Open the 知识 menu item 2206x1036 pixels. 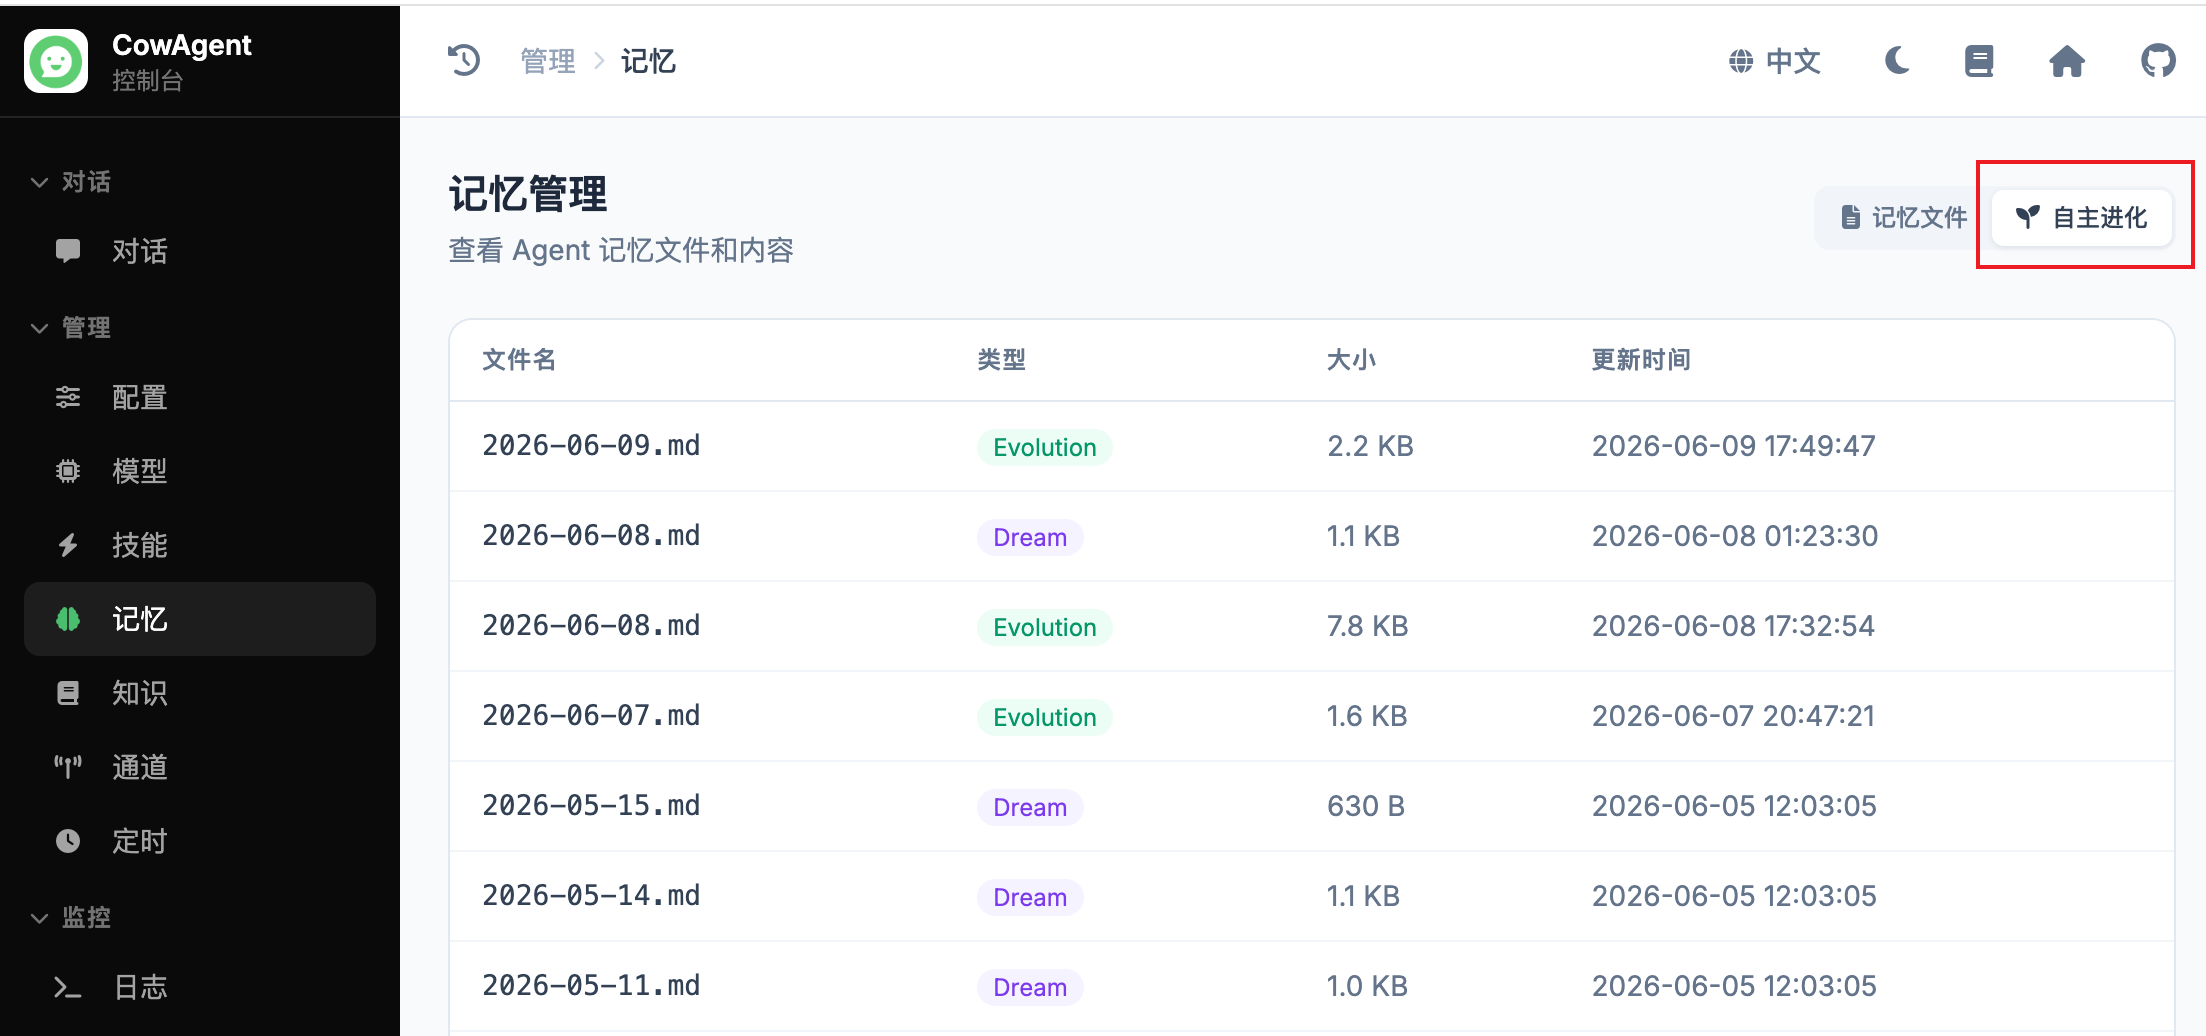tap(200, 693)
